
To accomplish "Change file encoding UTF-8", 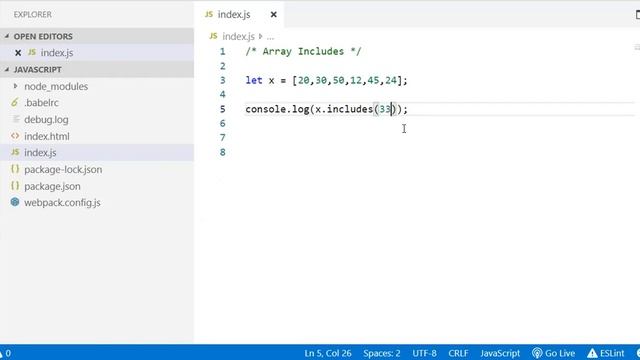I will point(424,353).
